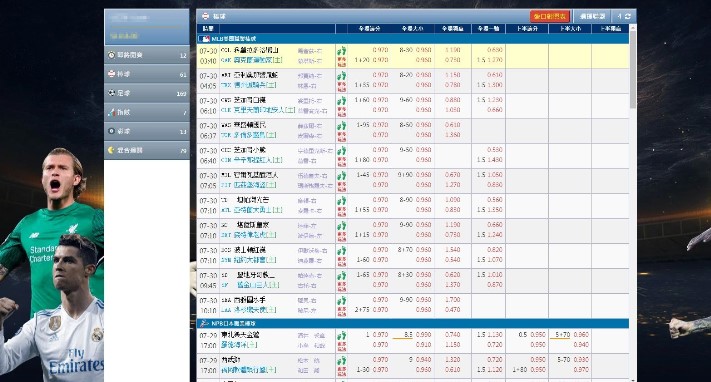Click the red button in top header
711x382 pixels.
(550, 16)
